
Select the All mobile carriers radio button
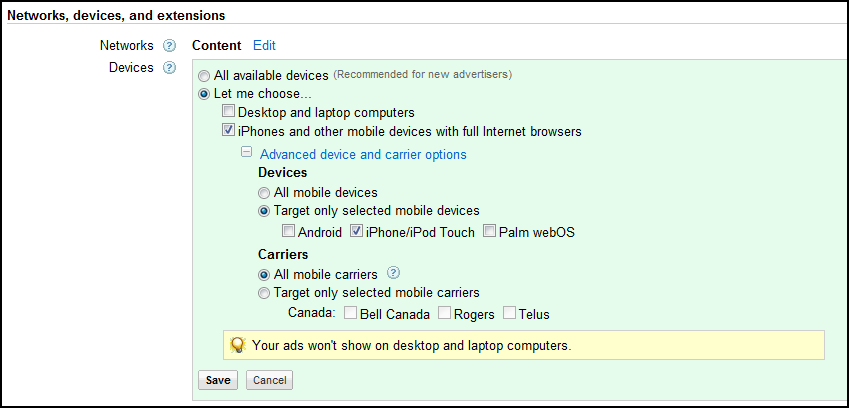coord(264,273)
